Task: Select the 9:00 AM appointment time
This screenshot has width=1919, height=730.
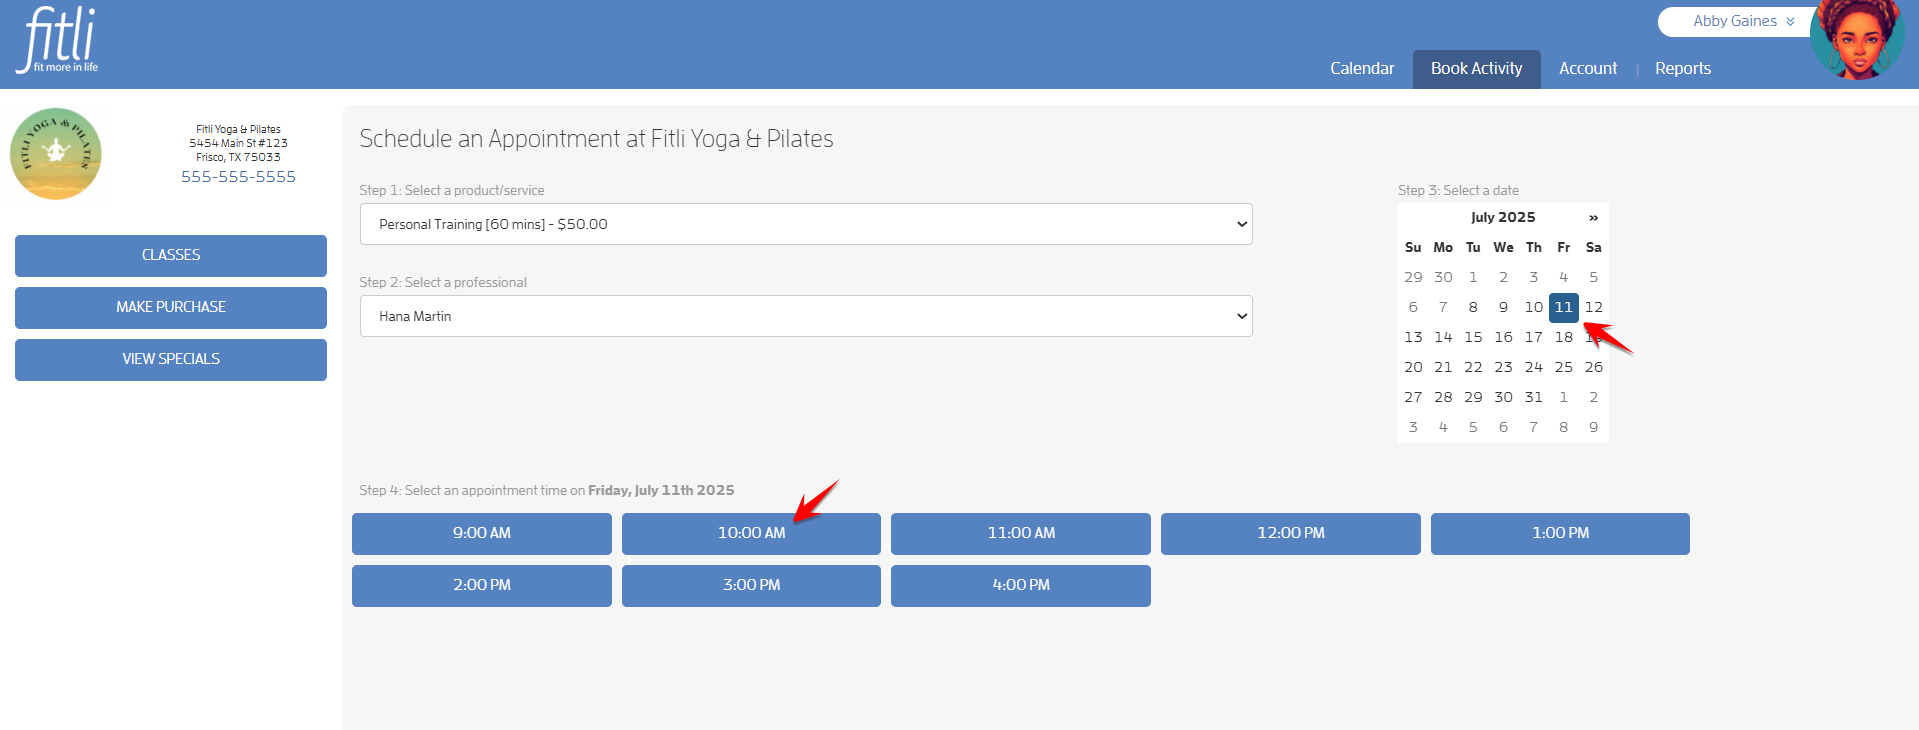Action: click(x=481, y=533)
